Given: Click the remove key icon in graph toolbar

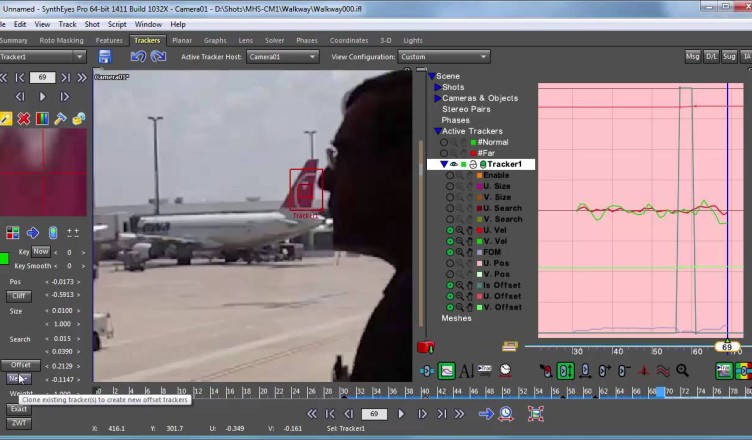Looking at the screenshot, I should 624,370.
